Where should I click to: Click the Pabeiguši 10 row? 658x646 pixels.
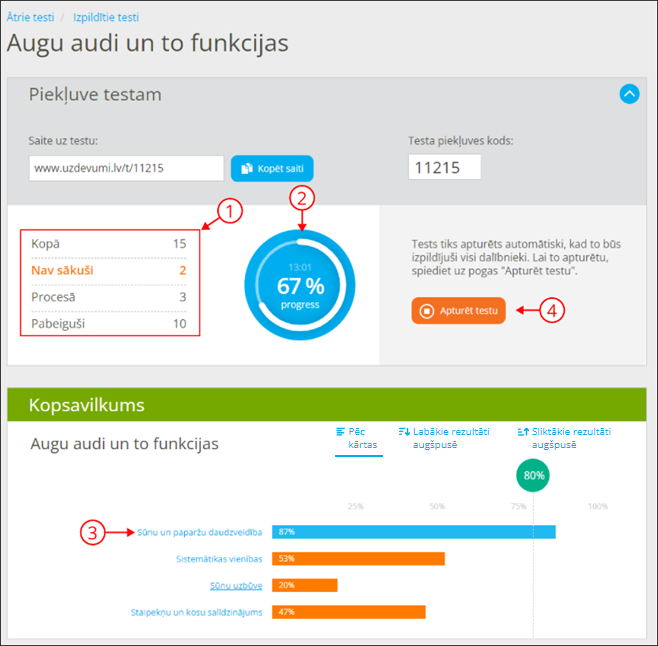coord(109,324)
